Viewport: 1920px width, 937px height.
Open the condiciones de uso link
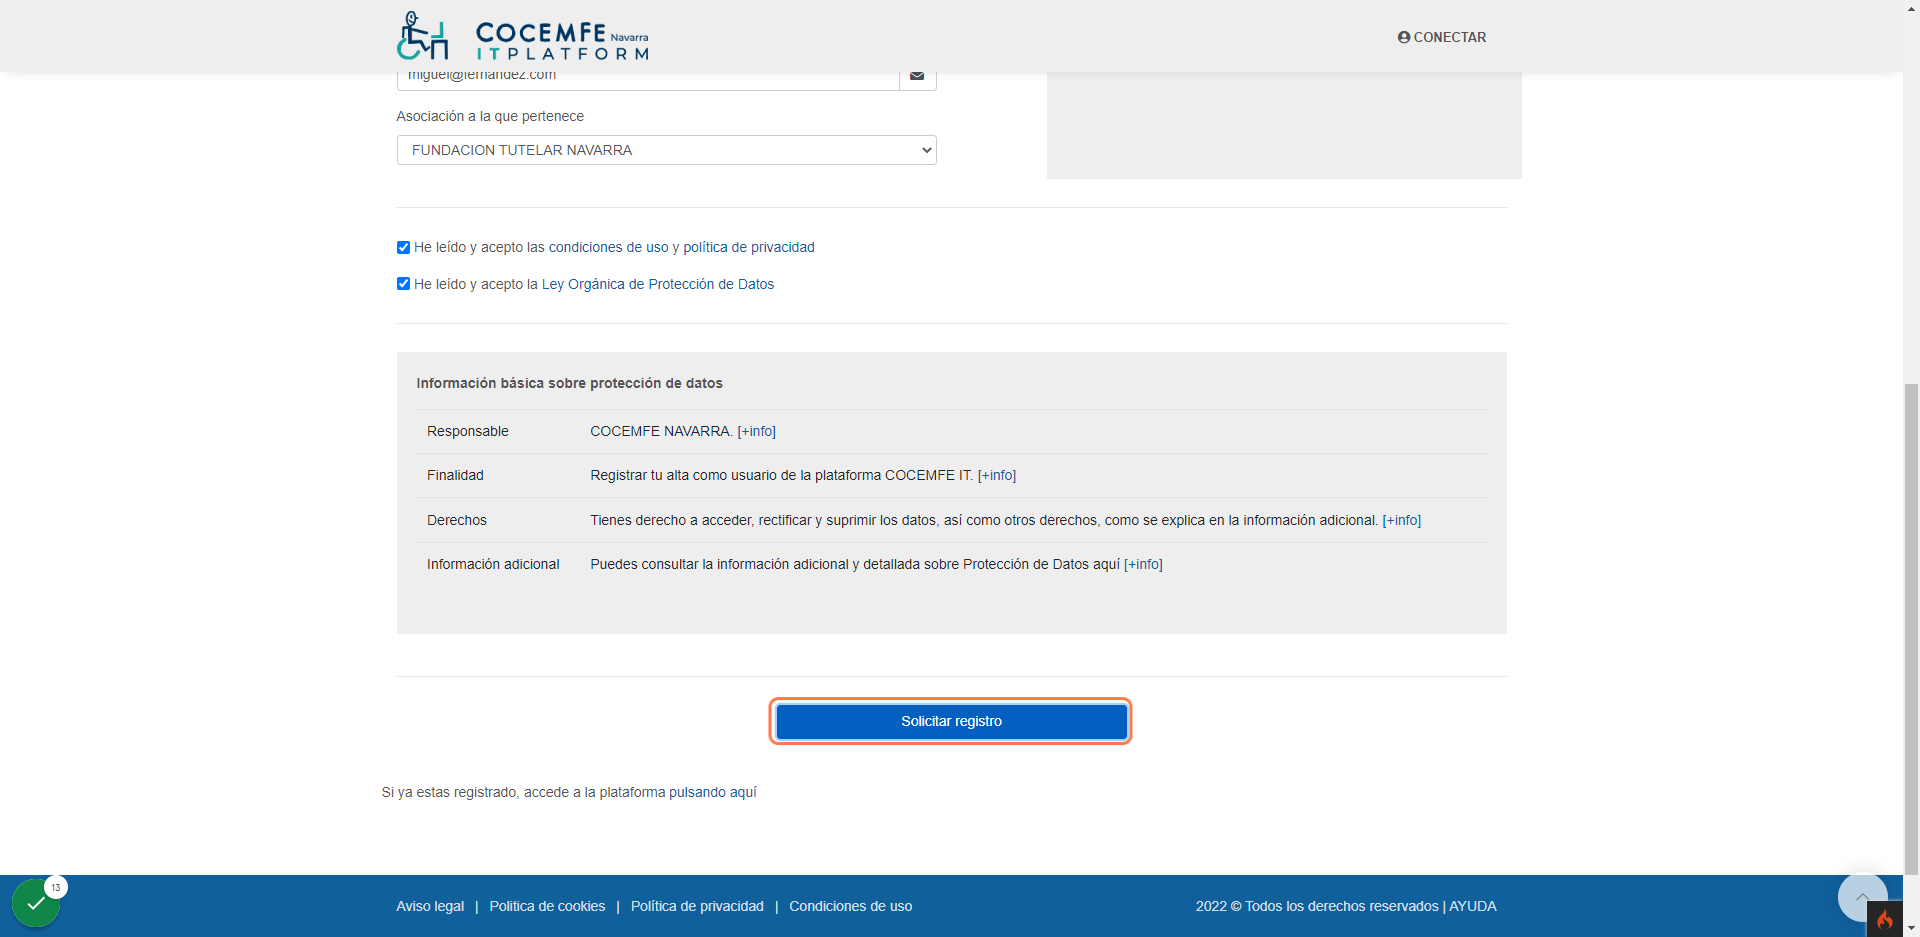click(x=608, y=247)
